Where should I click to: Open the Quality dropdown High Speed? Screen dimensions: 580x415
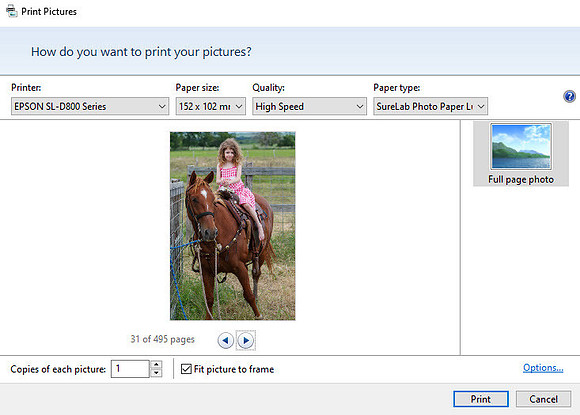pos(309,107)
